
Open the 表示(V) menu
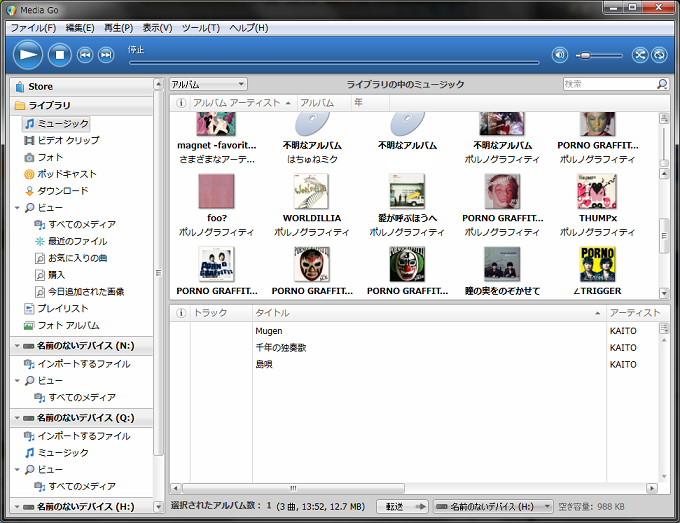click(157, 28)
